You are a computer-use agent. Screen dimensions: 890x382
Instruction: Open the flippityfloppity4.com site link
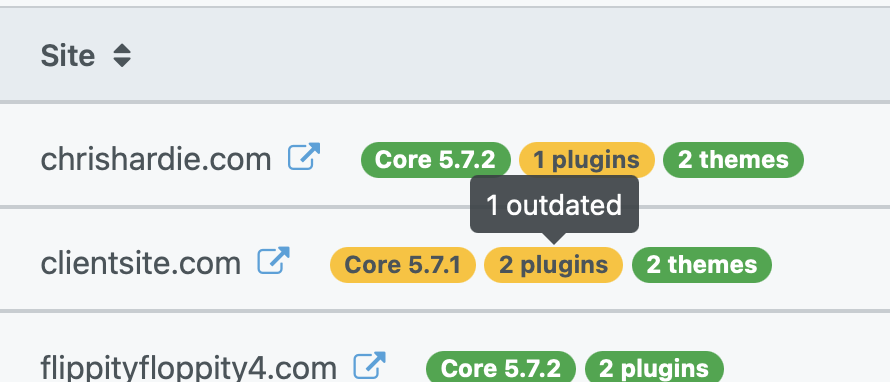(x=188, y=368)
